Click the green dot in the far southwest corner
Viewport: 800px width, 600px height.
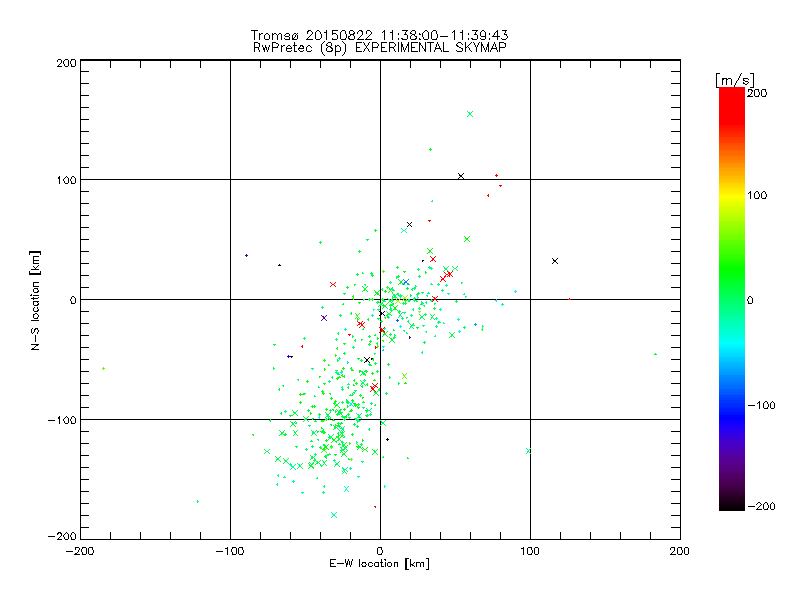[x=198, y=502]
